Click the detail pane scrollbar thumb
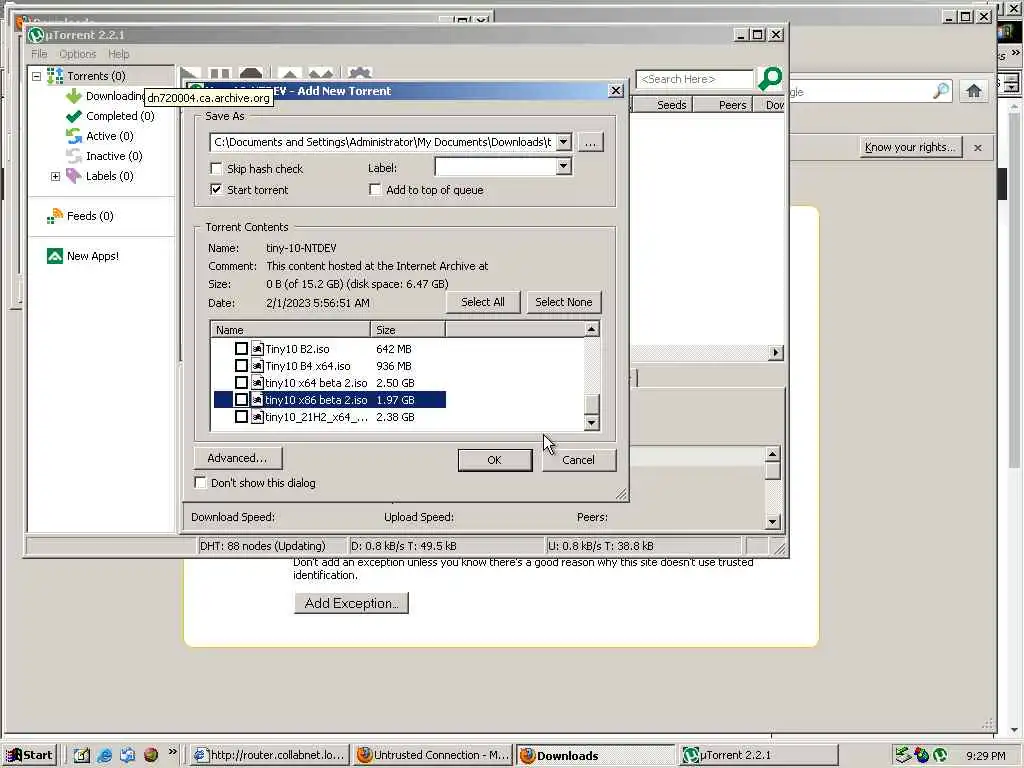Screen dimensions: 1024x768 [x=773, y=471]
